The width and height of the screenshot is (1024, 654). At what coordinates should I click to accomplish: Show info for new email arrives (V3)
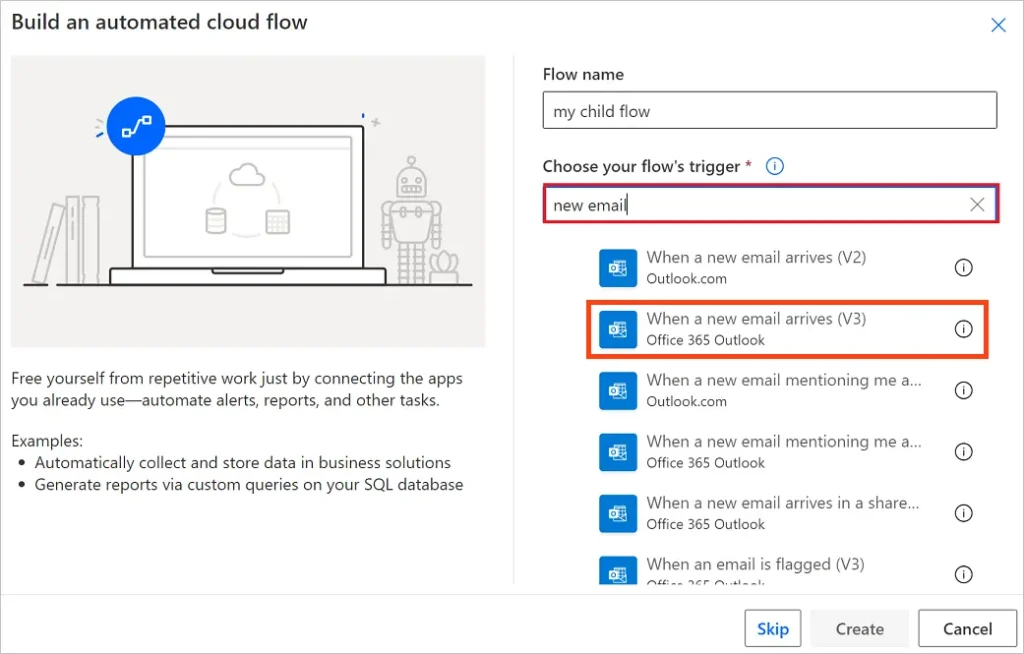click(x=963, y=329)
